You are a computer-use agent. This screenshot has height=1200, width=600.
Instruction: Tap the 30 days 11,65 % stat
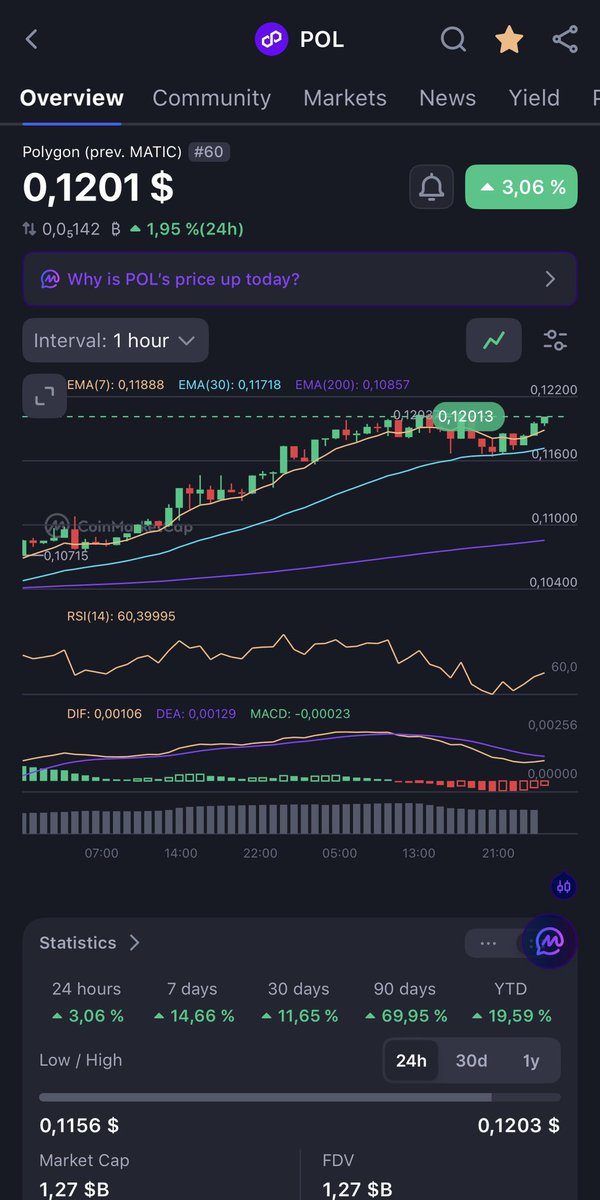299,1002
